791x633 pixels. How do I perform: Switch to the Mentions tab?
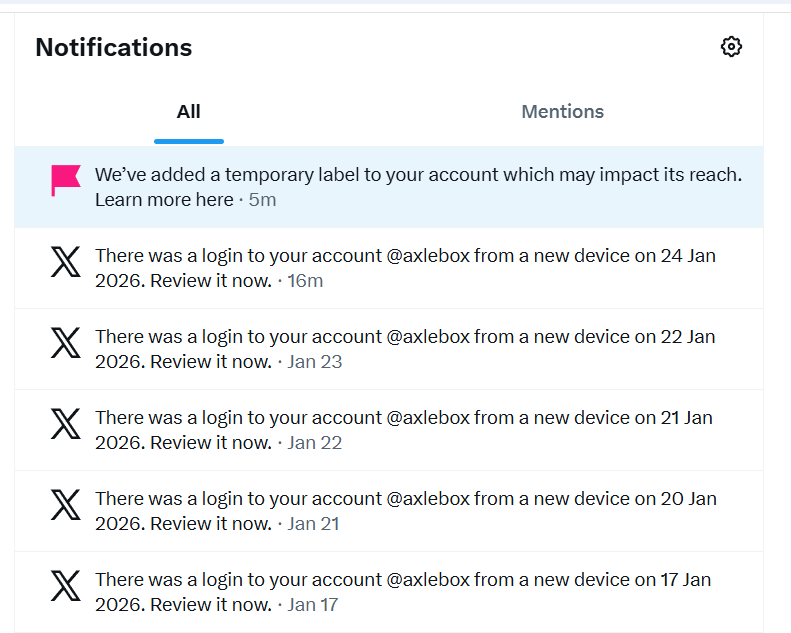(x=562, y=111)
